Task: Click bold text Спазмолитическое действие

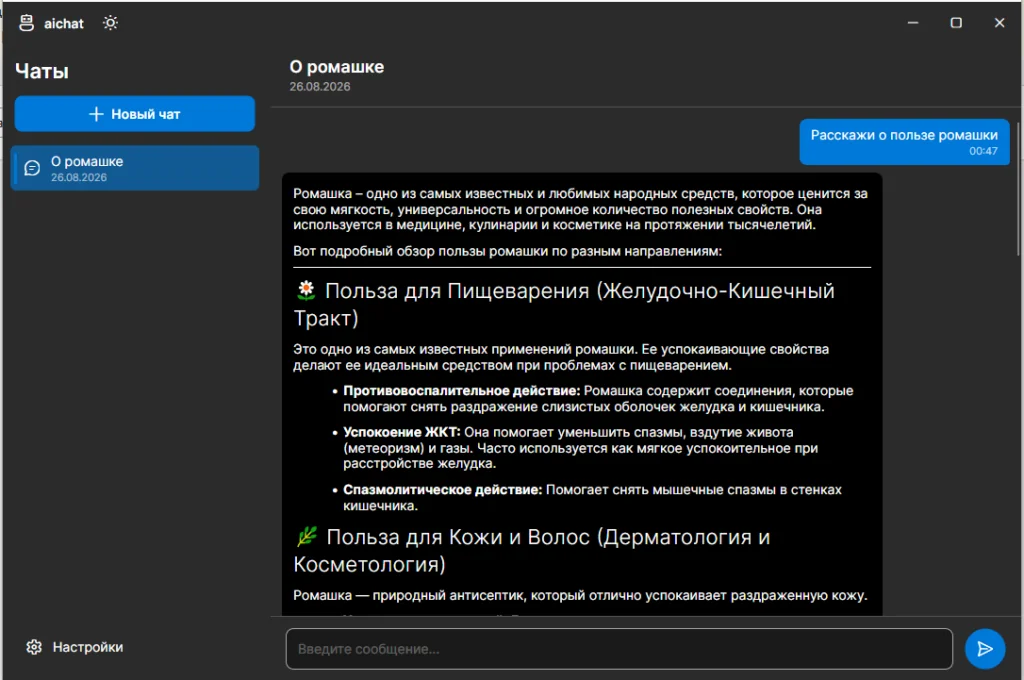Action: click(x=443, y=490)
